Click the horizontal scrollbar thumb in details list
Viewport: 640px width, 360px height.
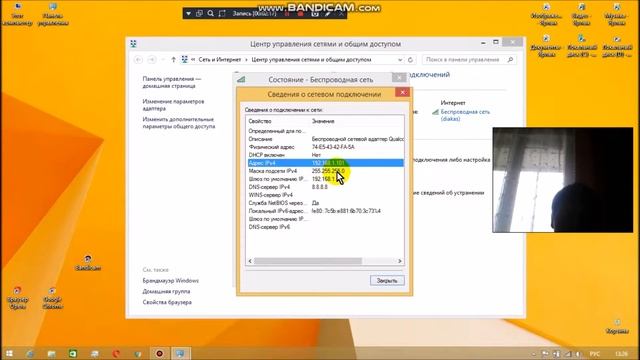tap(308, 261)
